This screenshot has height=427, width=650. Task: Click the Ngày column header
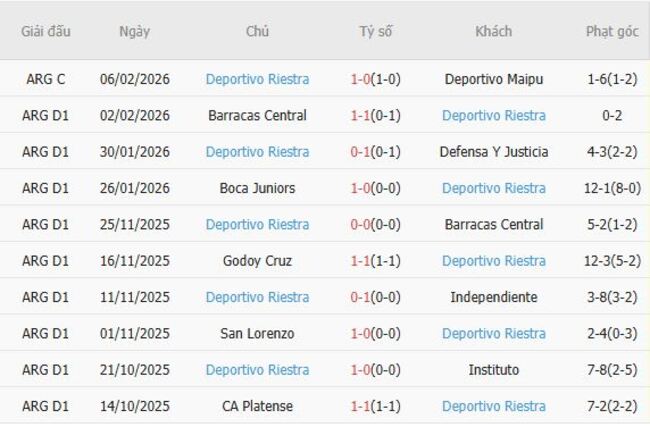pyautogui.click(x=134, y=31)
